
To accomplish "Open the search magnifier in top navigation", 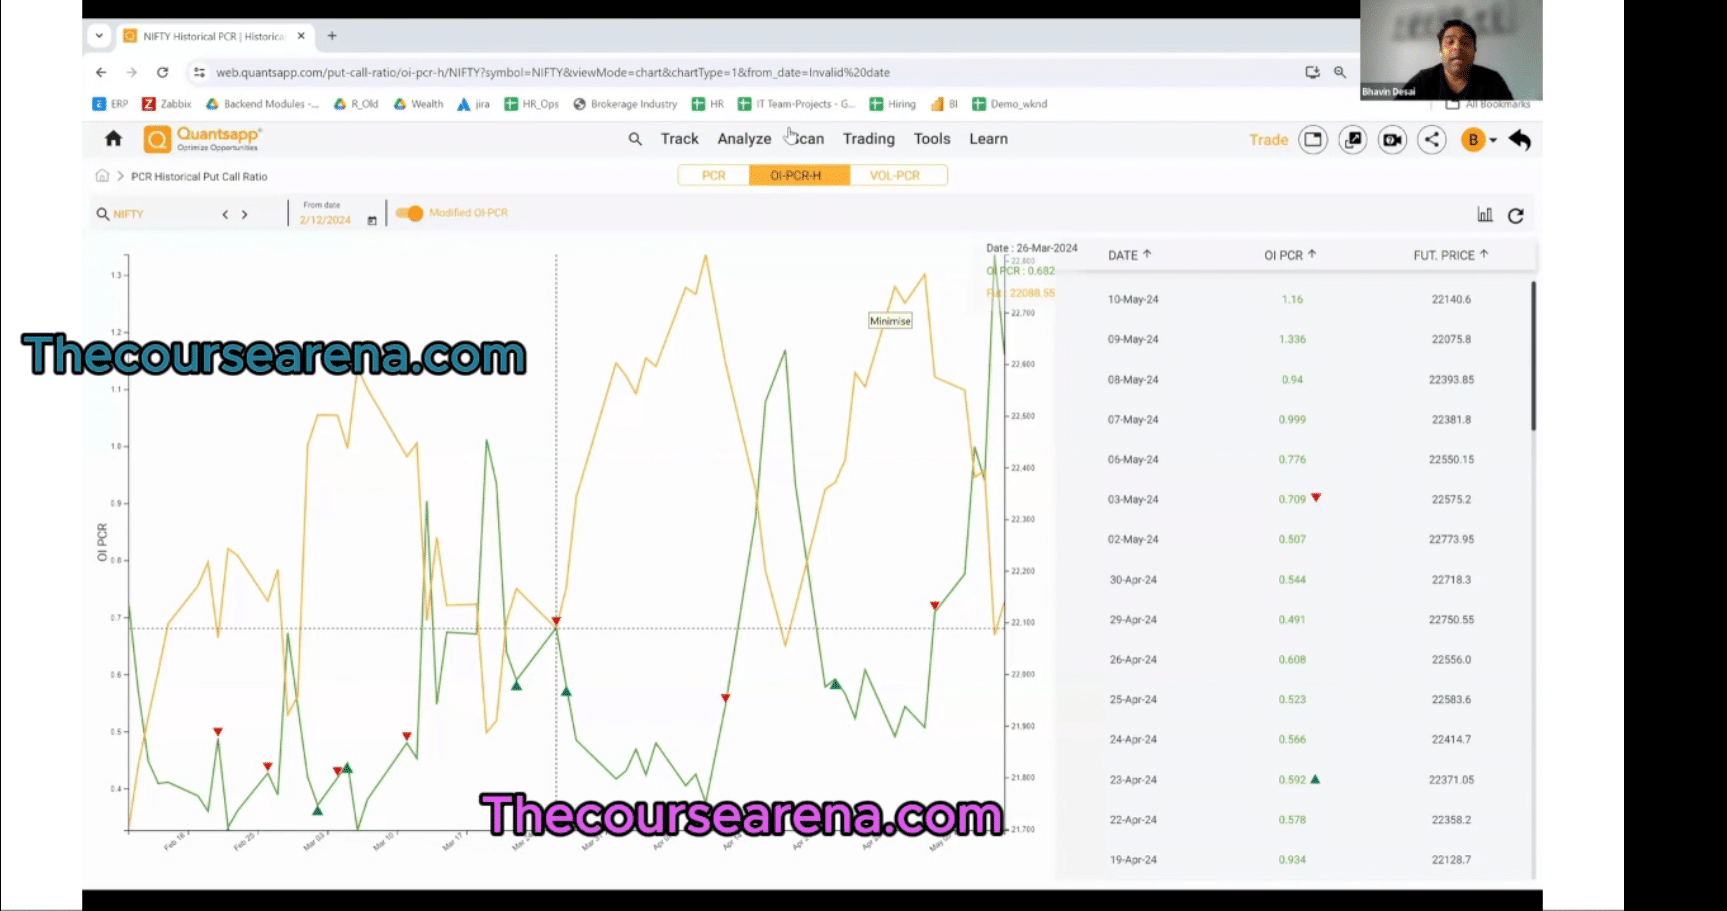I will pos(635,139).
